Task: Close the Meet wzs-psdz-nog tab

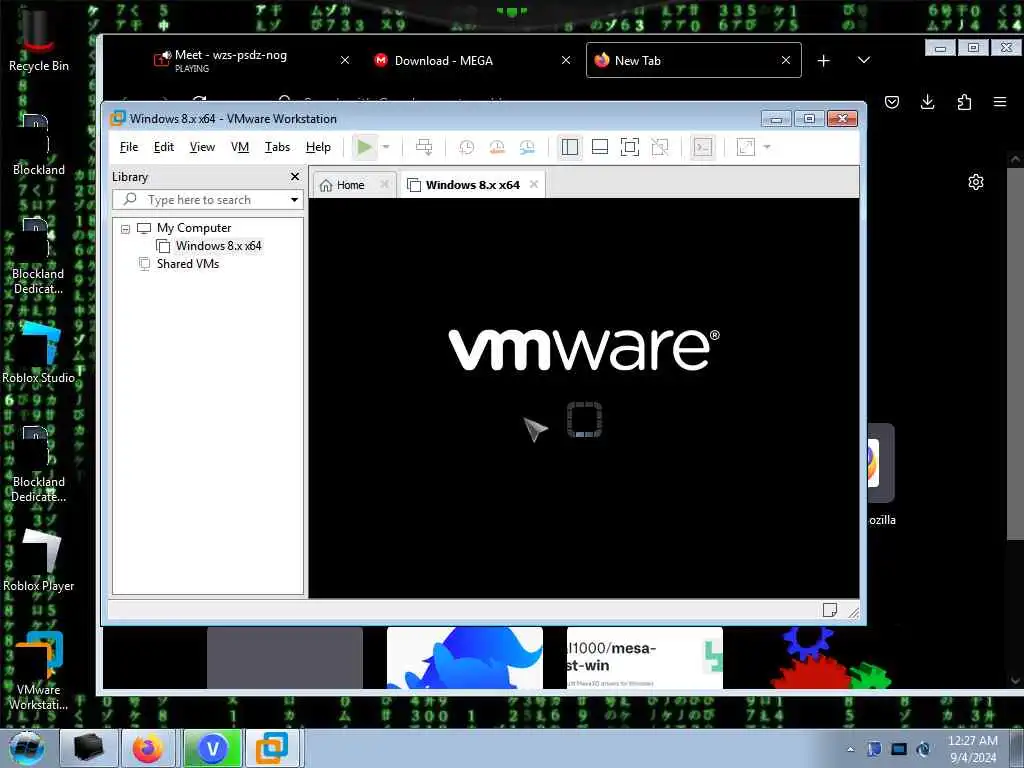Action: pos(345,60)
